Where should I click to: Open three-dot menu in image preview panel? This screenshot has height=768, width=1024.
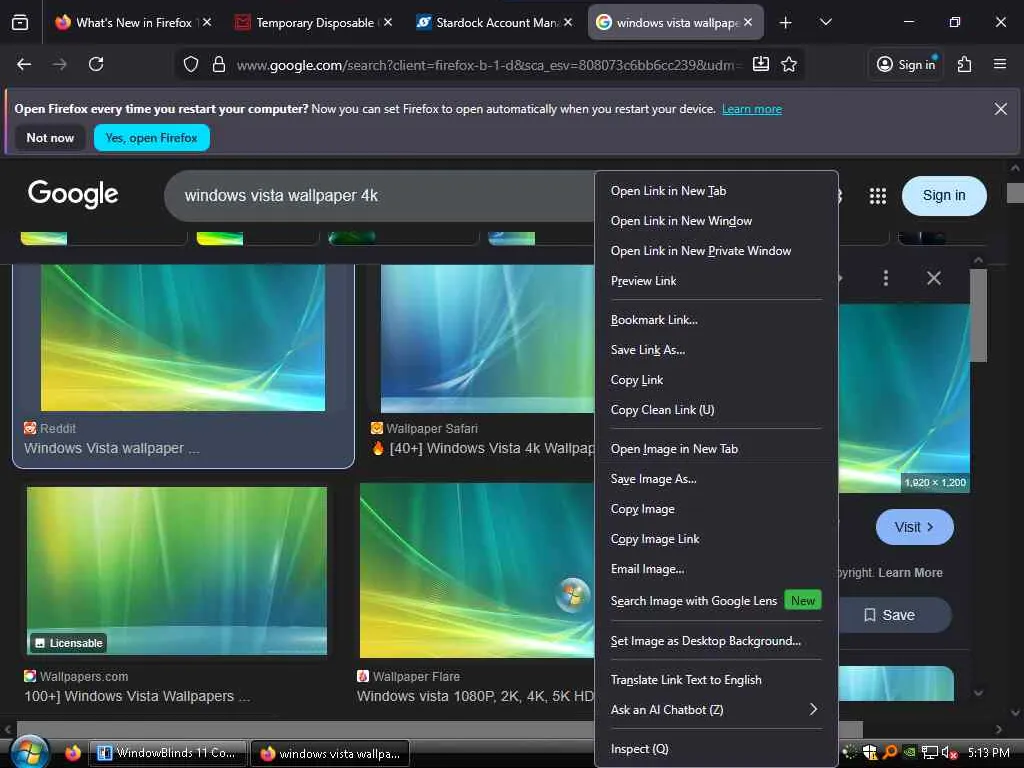[x=886, y=278]
